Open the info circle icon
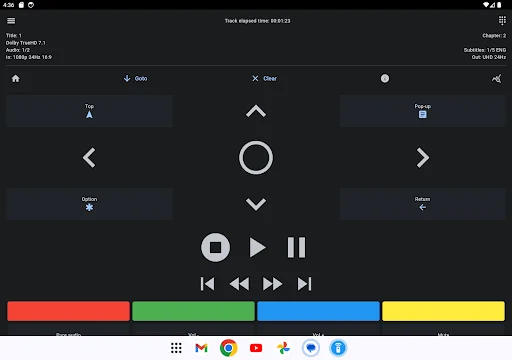Screen dimensions: 512x360 pos(385,78)
